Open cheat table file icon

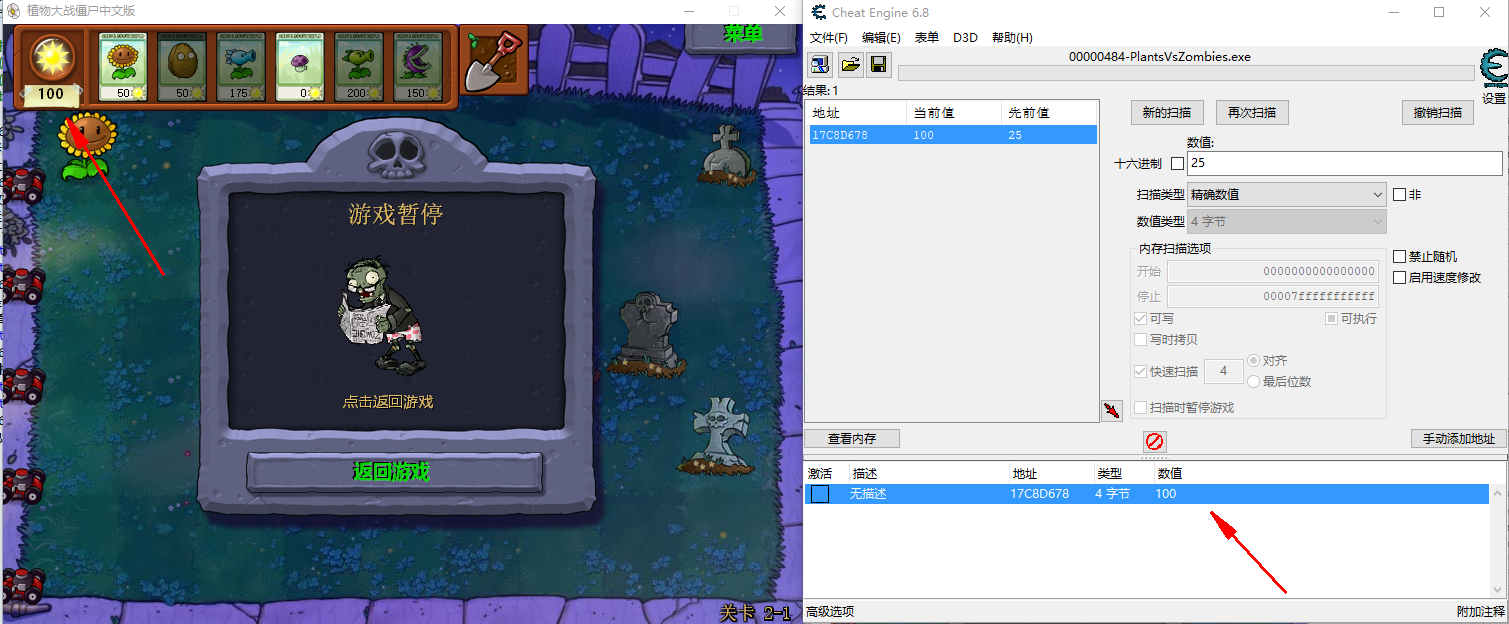850,65
